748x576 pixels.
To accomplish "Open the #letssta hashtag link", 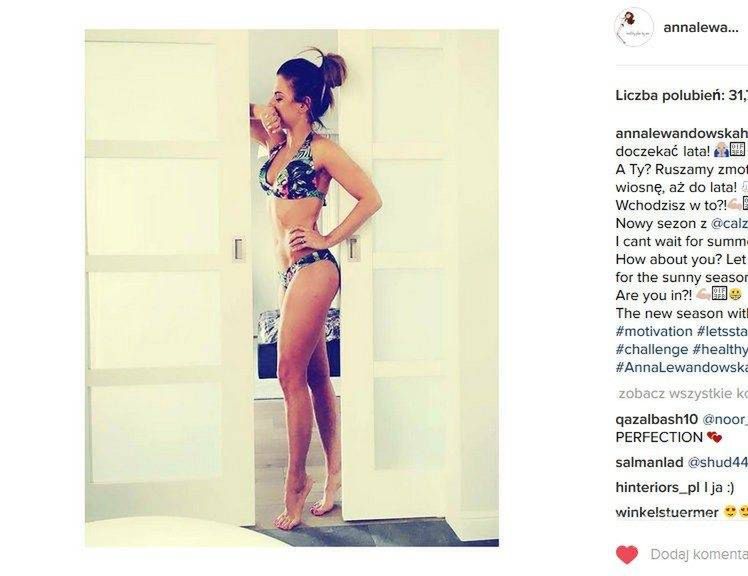I will pyautogui.click(x=722, y=331).
